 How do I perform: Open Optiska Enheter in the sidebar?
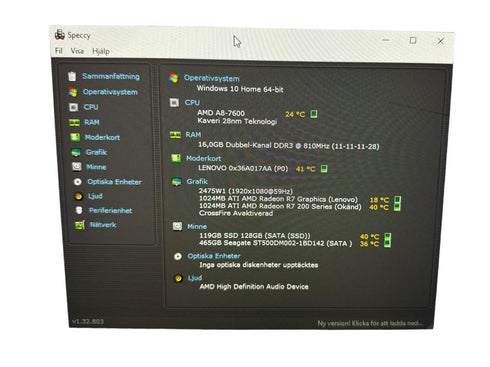point(114,182)
